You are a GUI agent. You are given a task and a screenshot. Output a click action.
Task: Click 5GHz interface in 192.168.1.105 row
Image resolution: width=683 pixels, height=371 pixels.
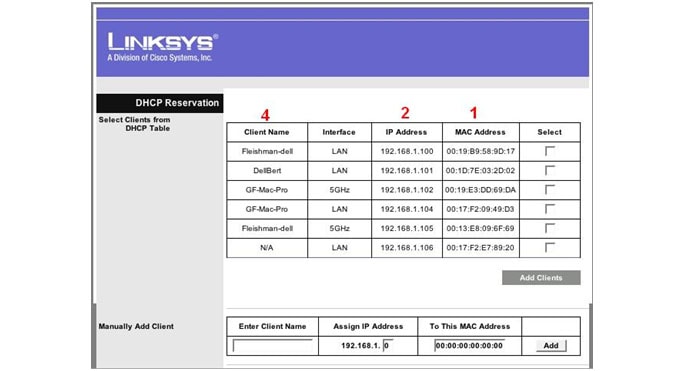[339, 229]
